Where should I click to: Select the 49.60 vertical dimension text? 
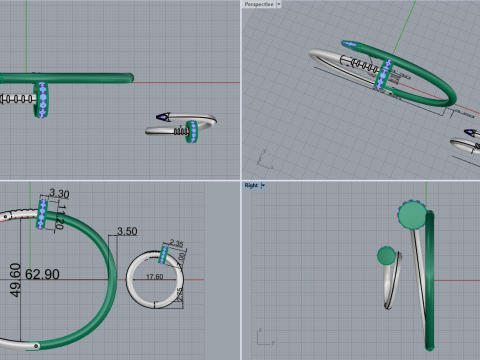[x=15, y=280]
